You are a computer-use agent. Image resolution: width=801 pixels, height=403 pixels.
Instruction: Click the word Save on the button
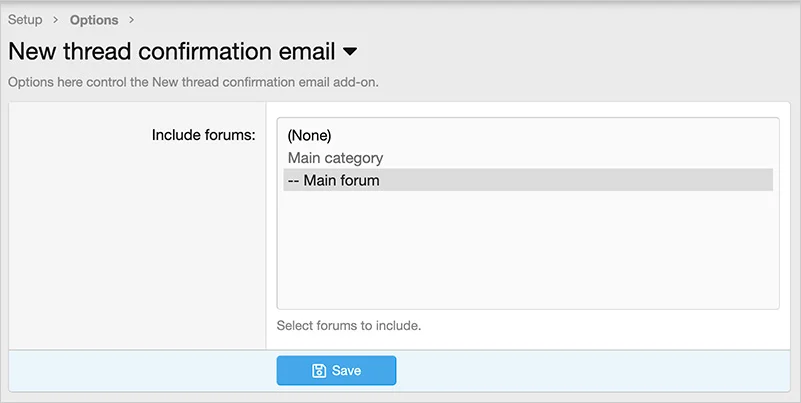click(x=346, y=371)
